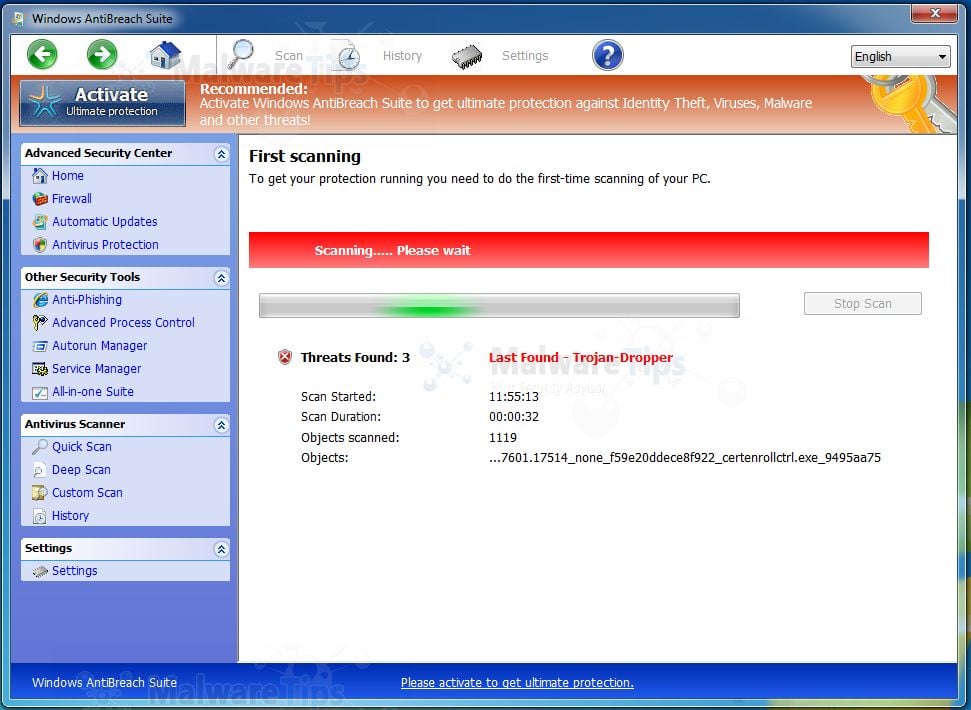The width and height of the screenshot is (971, 710).
Task: Open the Scan tab in toolbar
Action: 289,56
